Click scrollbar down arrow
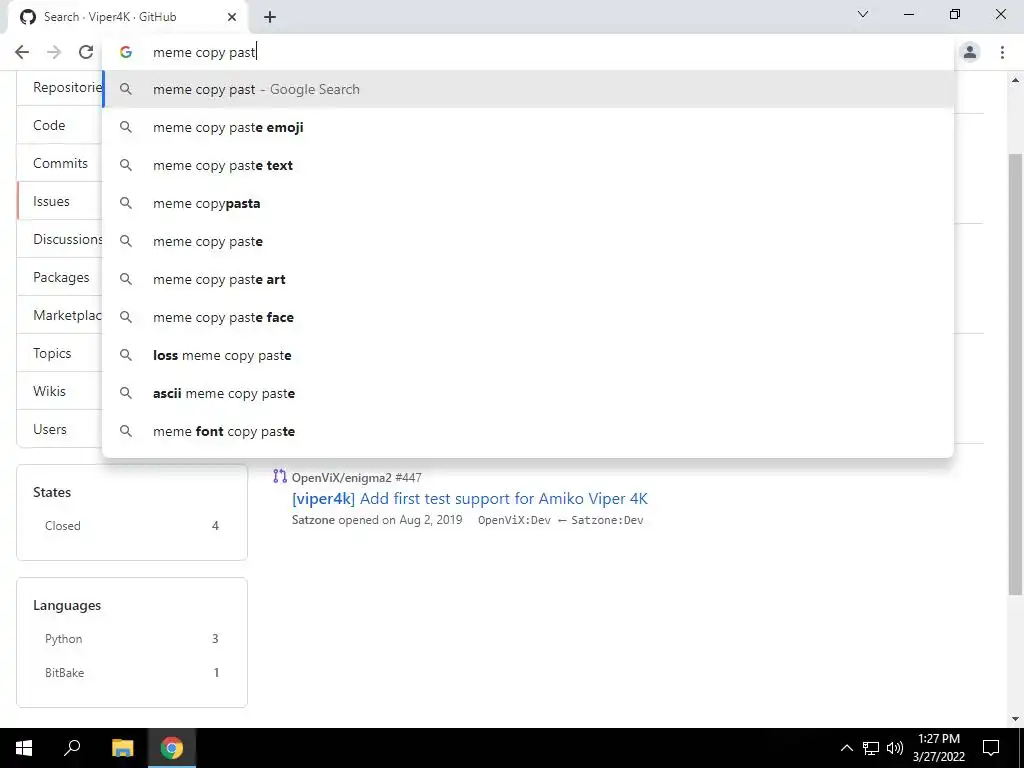The image size is (1024, 768). coord(1015,719)
